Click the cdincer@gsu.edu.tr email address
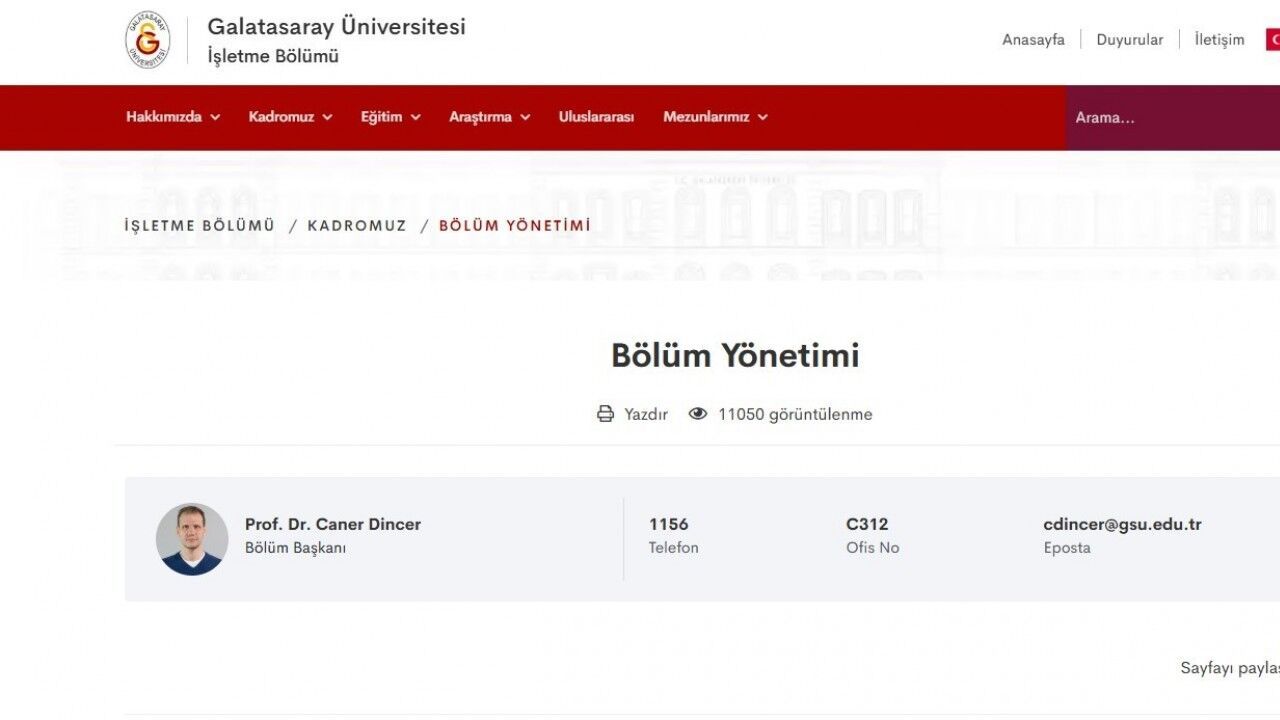 (1122, 524)
